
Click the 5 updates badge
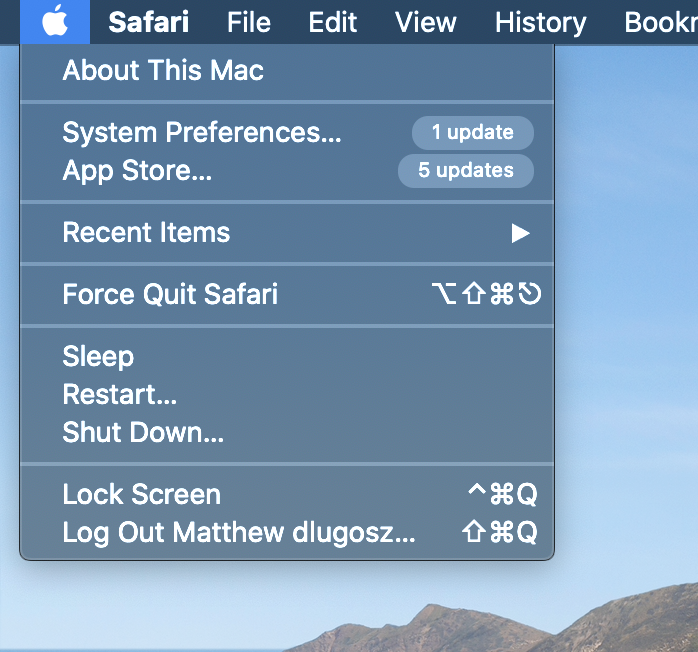pos(465,170)
